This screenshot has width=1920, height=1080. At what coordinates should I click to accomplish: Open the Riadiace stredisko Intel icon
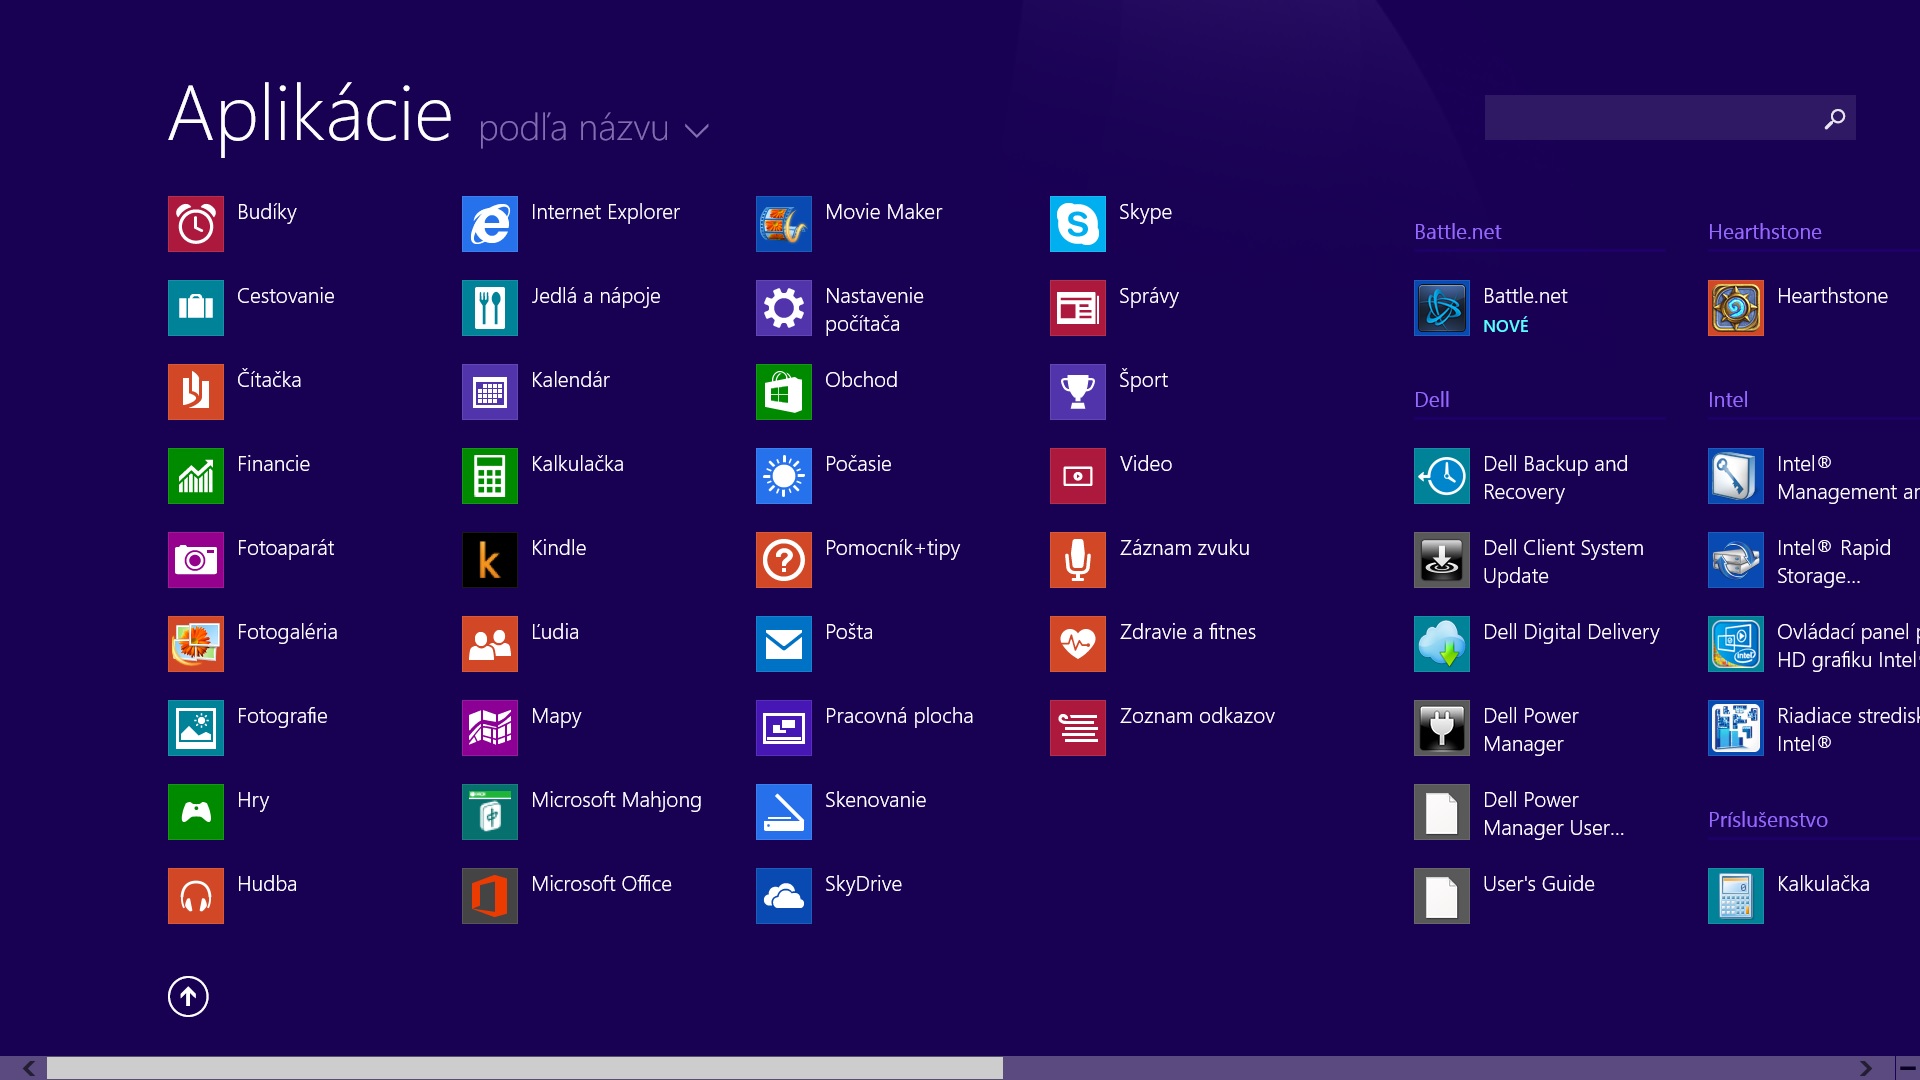pos(1736,728)
